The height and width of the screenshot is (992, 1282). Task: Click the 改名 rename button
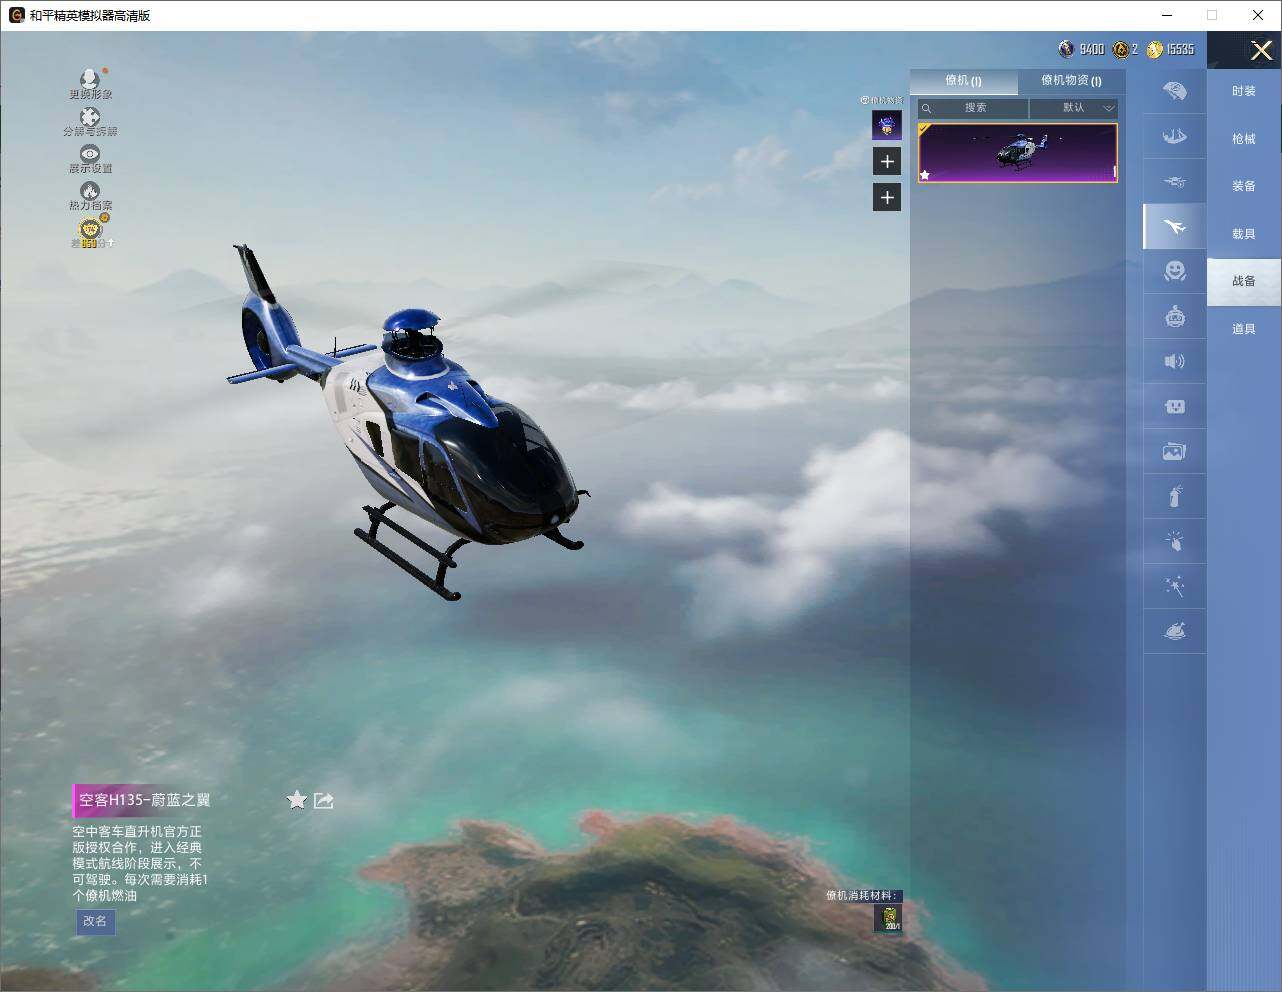[x=95, y=921]
